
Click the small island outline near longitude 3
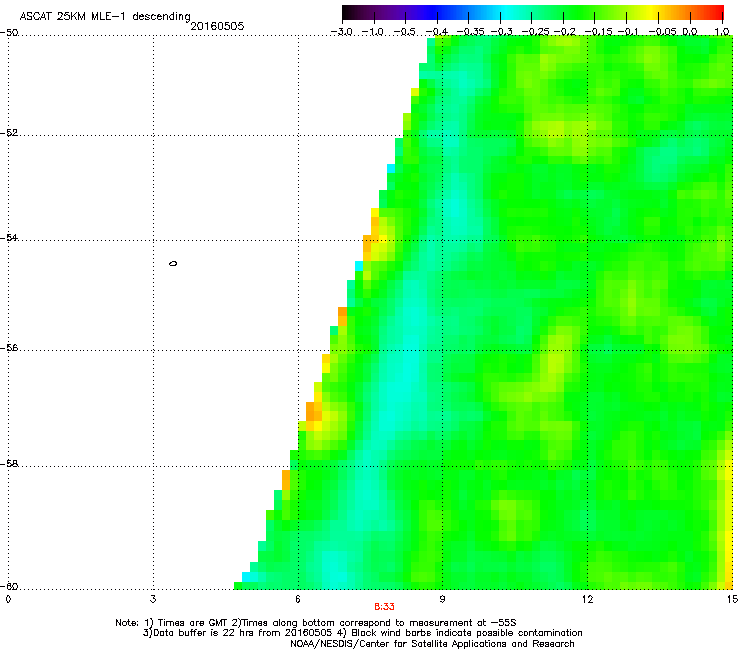point(173,263)
